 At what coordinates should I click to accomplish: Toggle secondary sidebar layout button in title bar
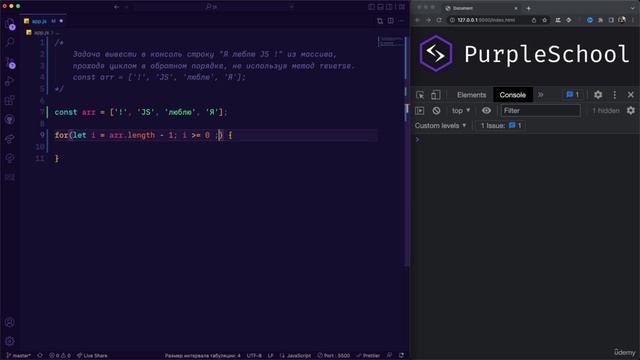(389, 7)
